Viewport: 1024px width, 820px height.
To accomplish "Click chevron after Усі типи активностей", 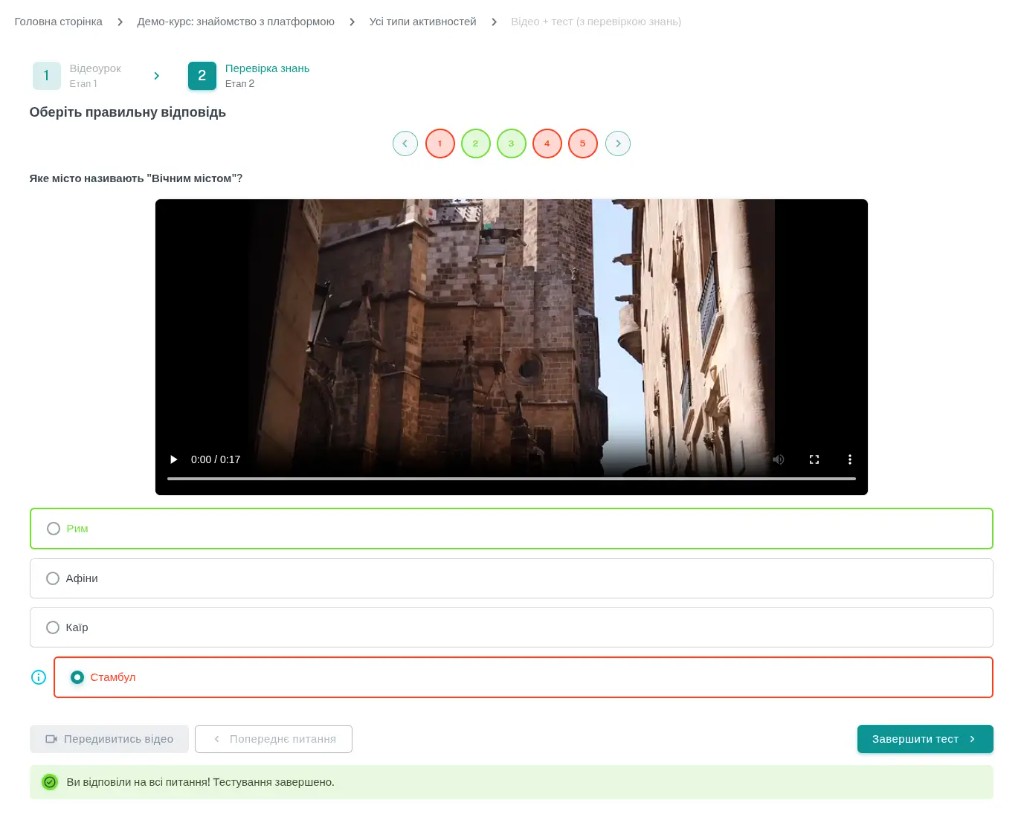I will click(x=494, y=22).
